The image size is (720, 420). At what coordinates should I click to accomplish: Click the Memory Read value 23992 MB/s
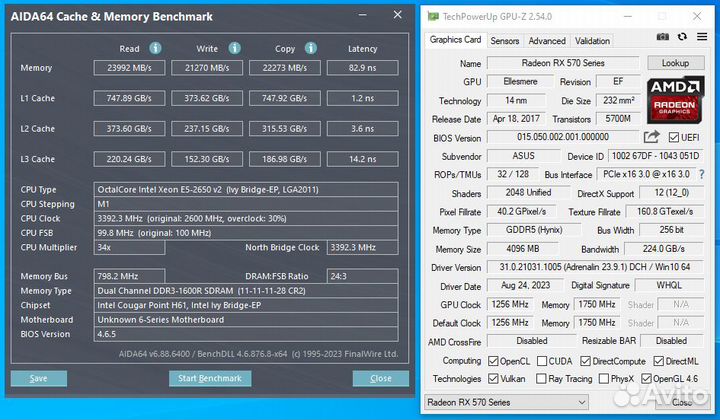pos(129,68)
